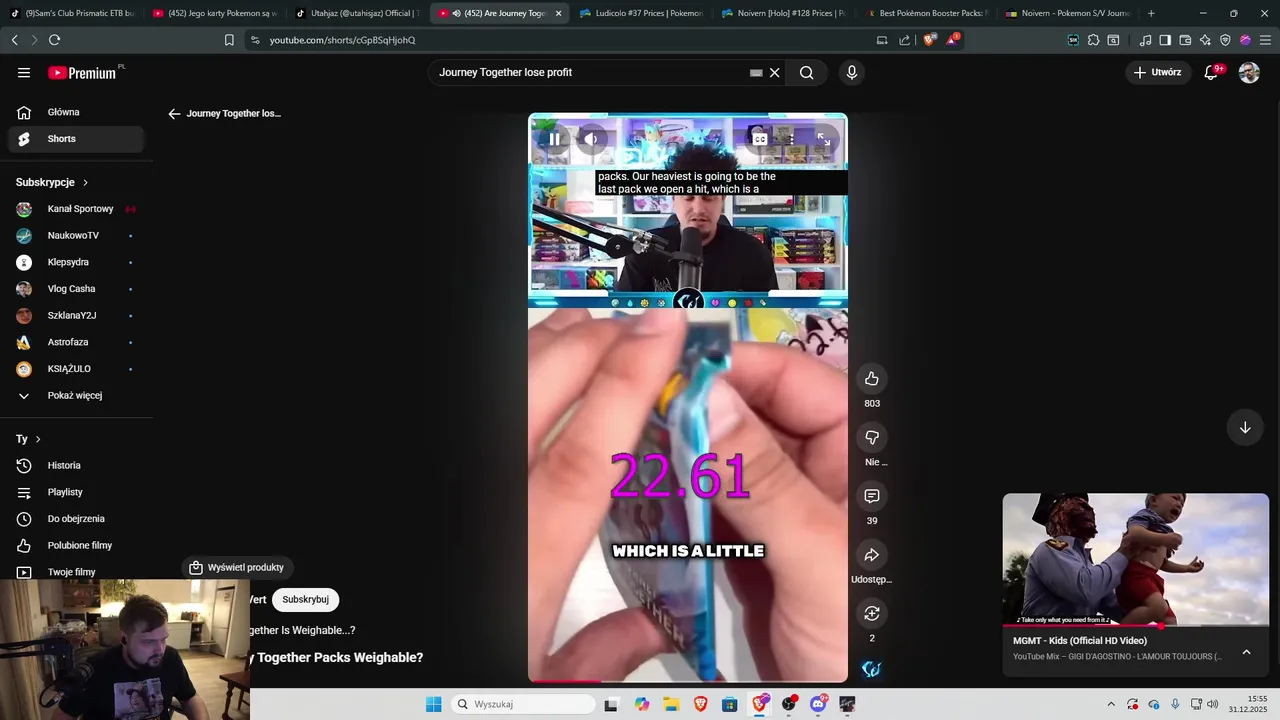Open a new browser tab
Screen dimensions: 1280x720
click(1151, 13)
